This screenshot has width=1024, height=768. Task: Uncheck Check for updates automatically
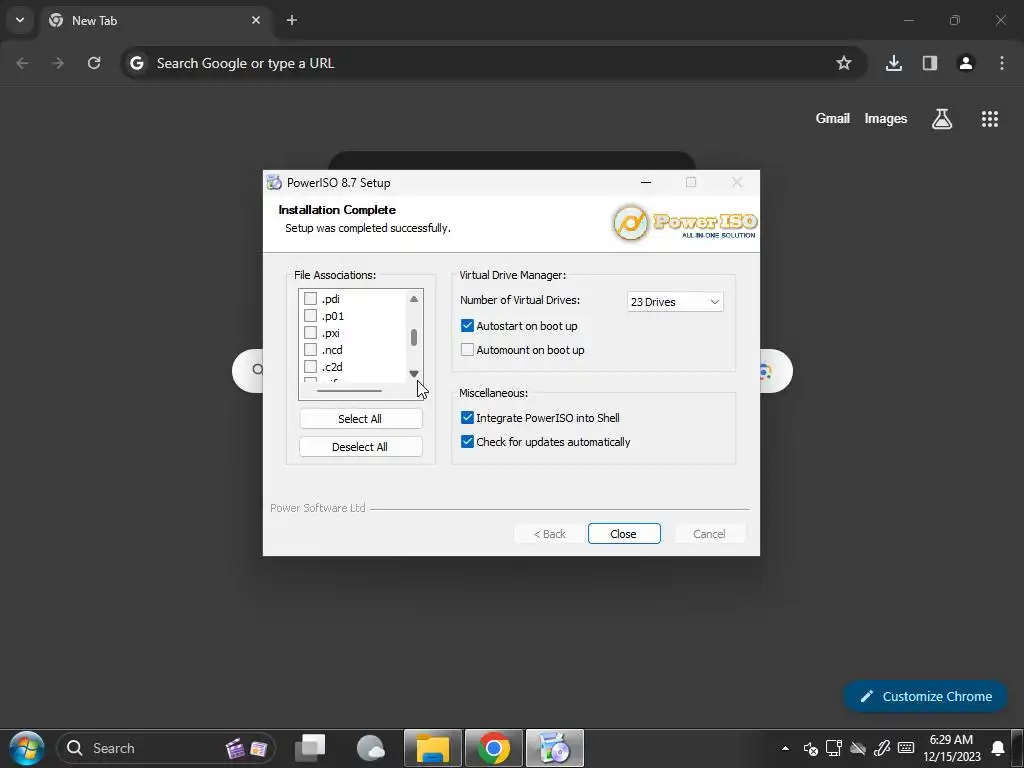click(467, 441)
